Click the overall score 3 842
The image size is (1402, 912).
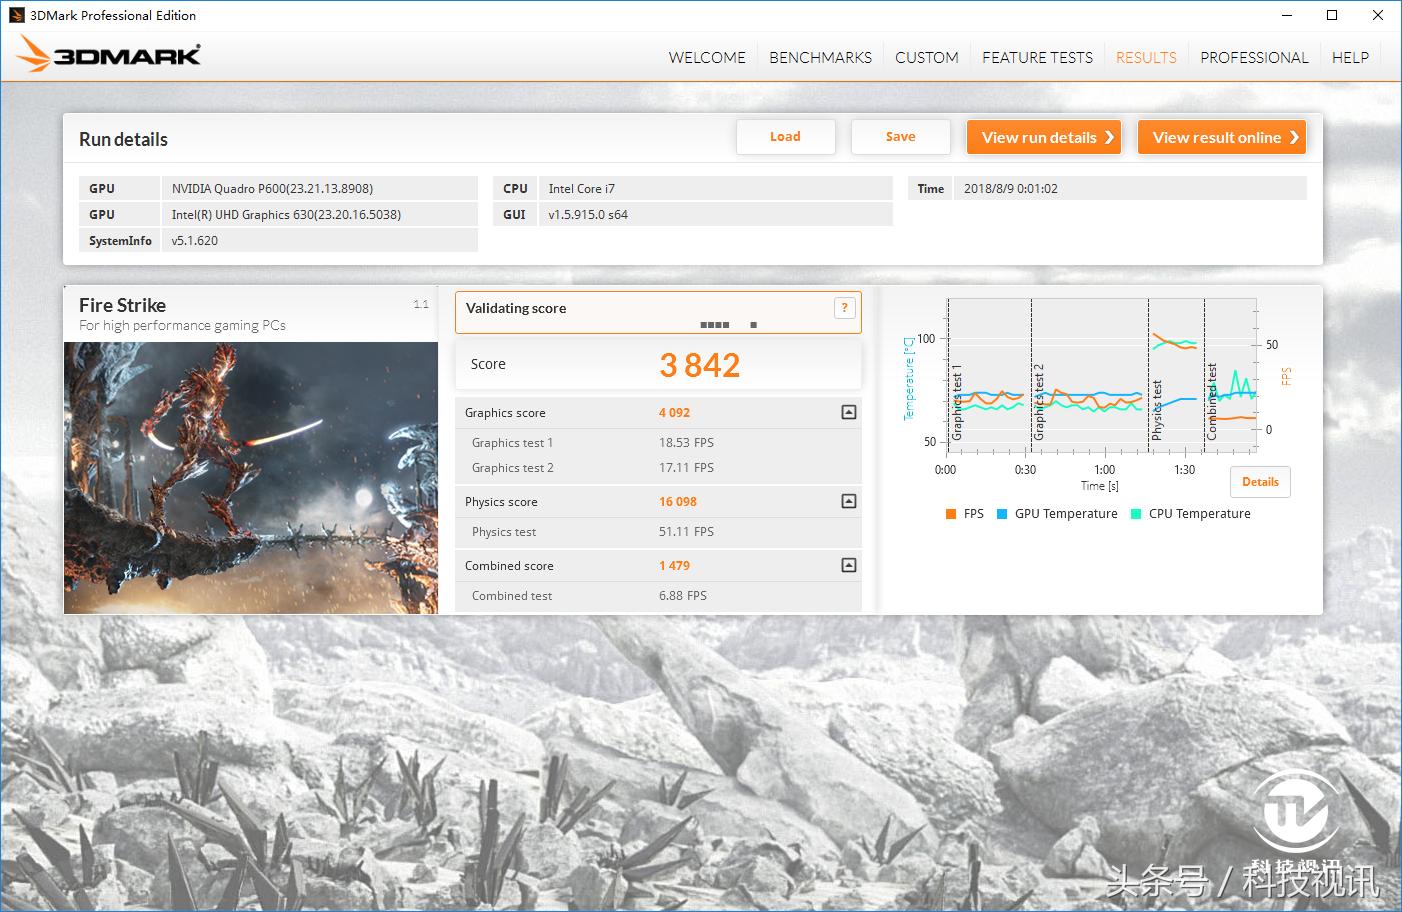coord(700,365)
